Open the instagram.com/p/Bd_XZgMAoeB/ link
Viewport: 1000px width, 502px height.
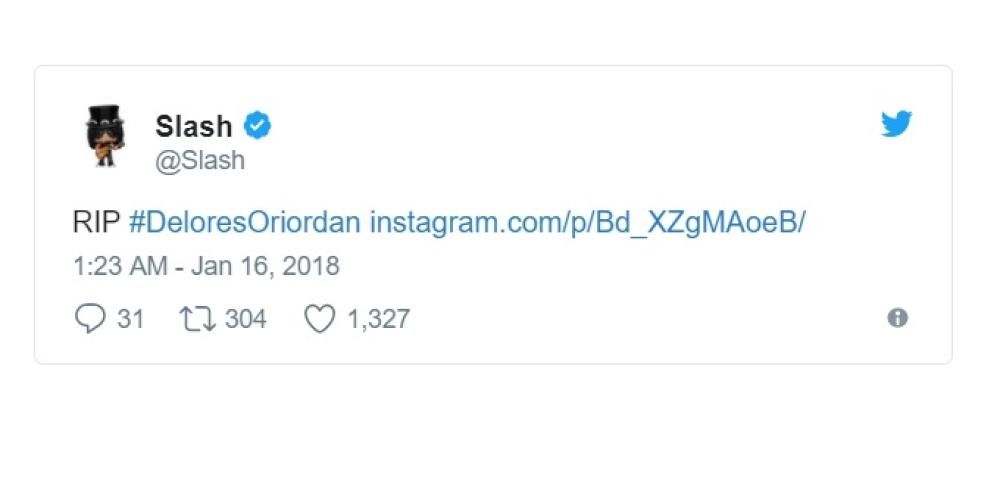[x=587, y=222]
